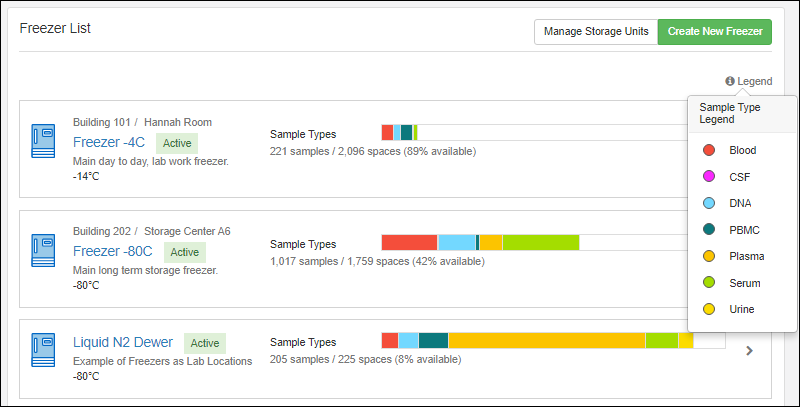Click the Blood red legend dot

709,150
